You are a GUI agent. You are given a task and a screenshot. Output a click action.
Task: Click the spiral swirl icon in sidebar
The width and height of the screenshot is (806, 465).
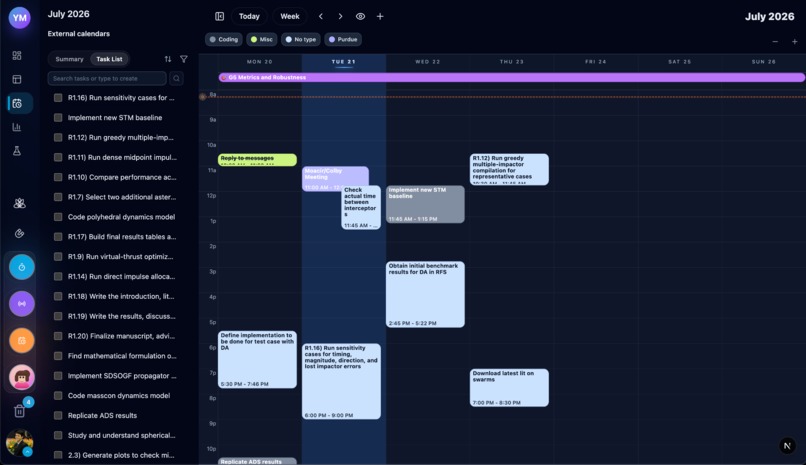20,233
